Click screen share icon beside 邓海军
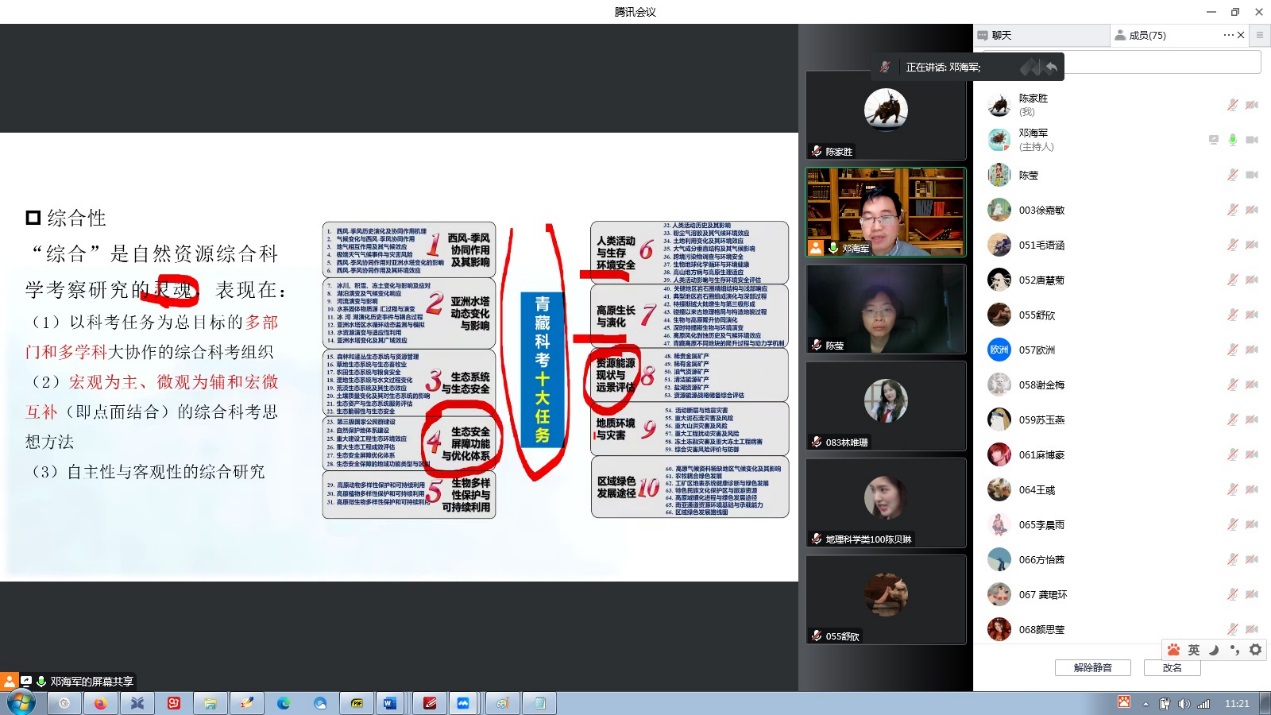This screenshot has width=1271, height=715. point(1214,140)
